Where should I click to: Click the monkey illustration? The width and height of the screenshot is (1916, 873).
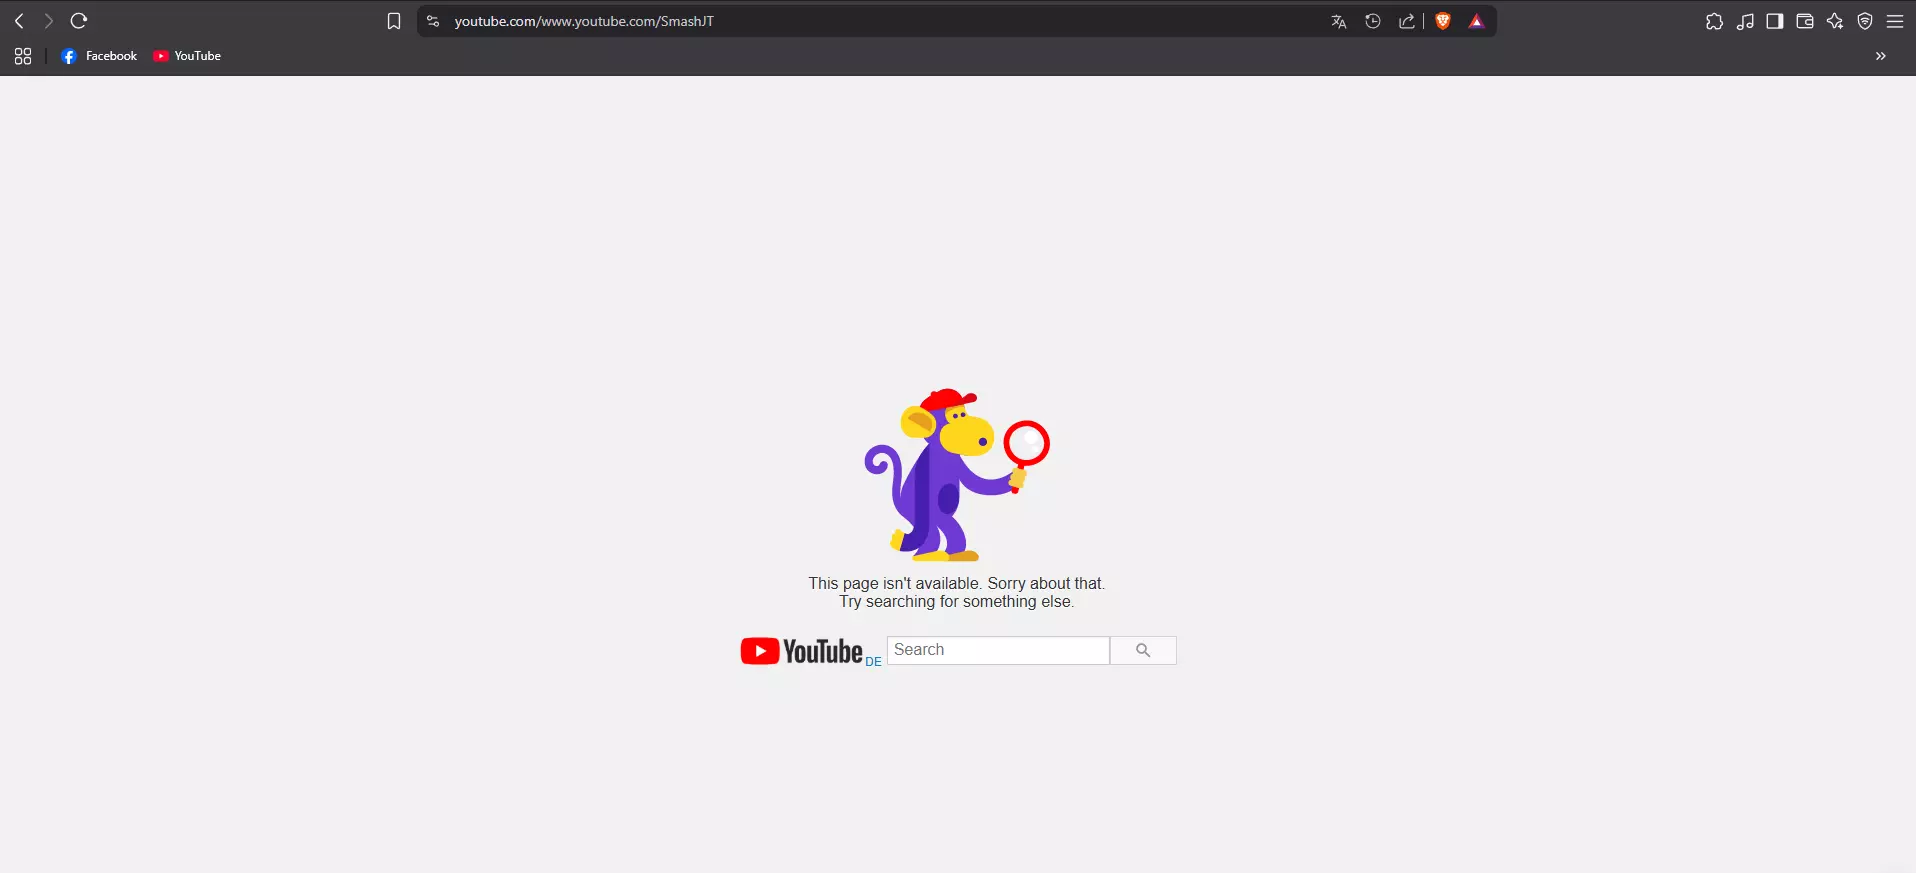coord(957,475)
